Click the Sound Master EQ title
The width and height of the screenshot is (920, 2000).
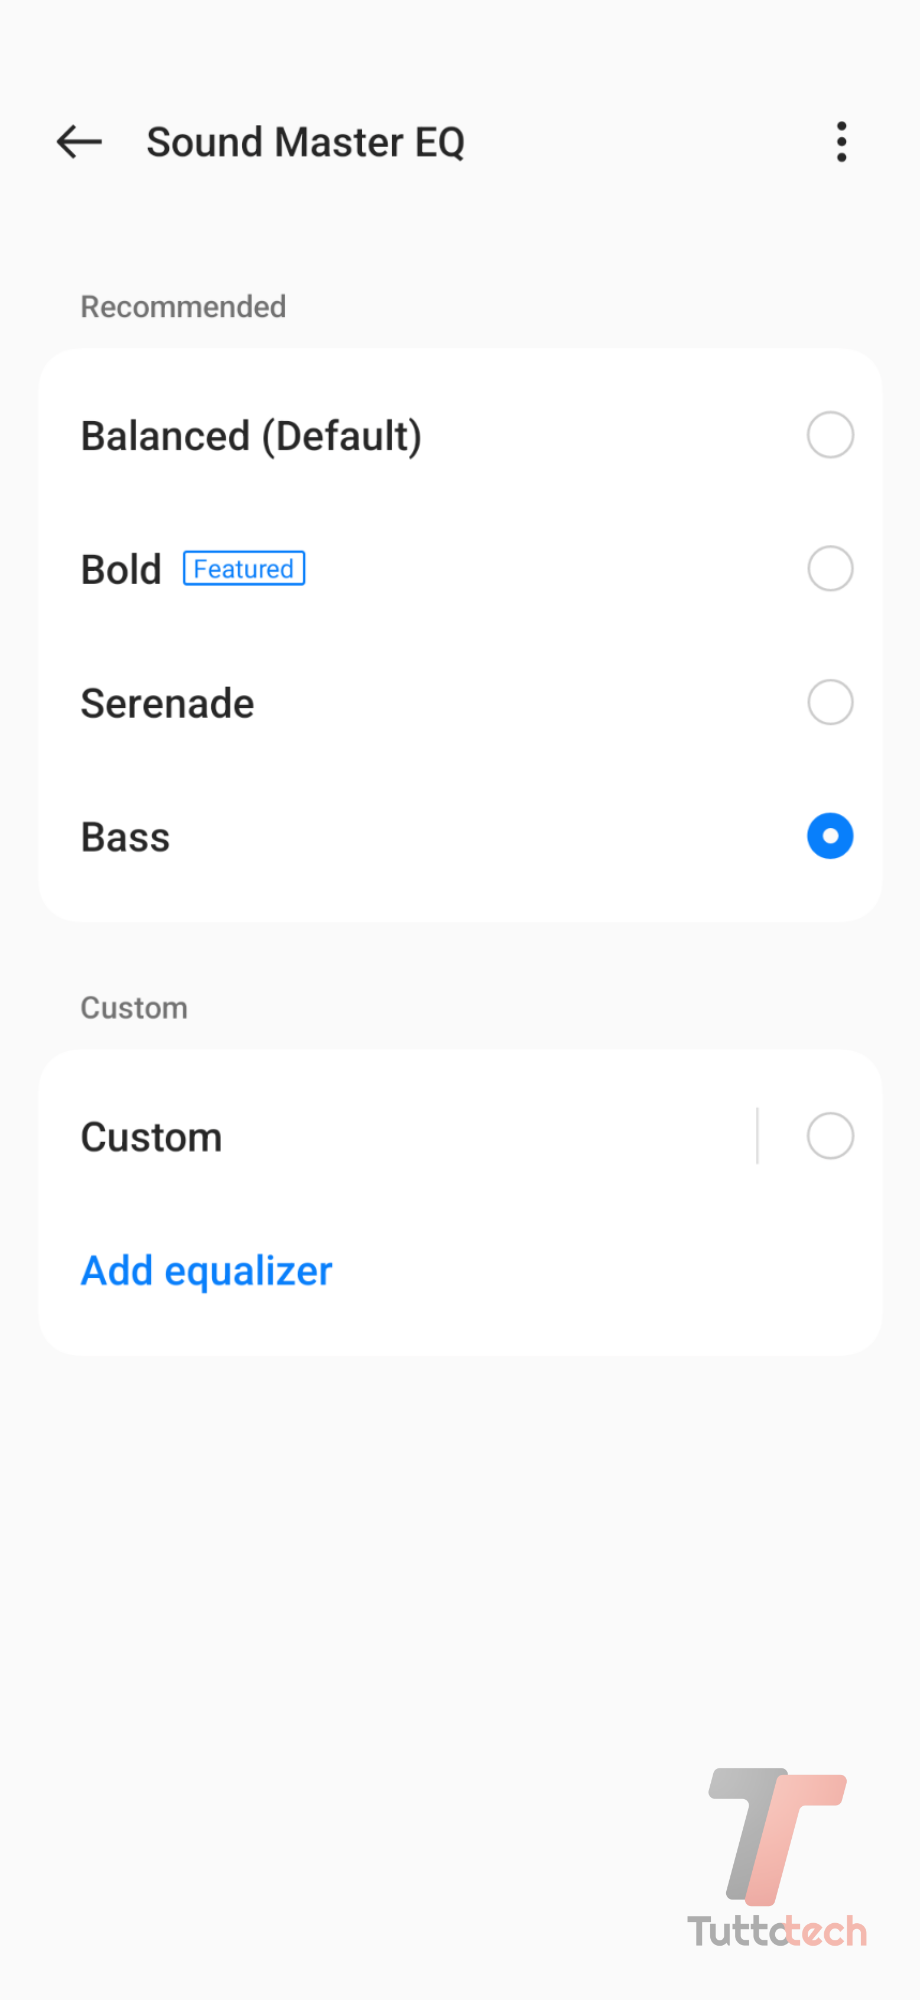[305, 142]
